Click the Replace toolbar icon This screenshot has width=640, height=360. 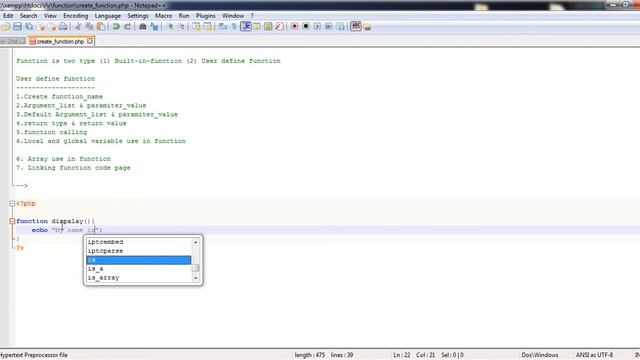[x=154, y=27]
